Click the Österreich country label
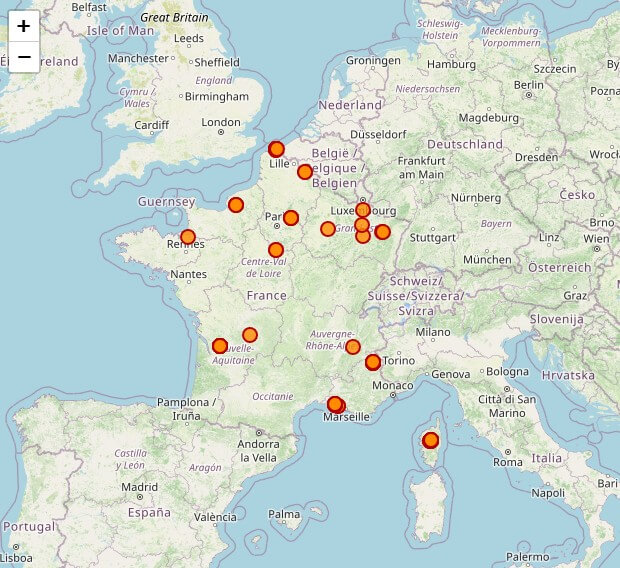 click(560, 268)
